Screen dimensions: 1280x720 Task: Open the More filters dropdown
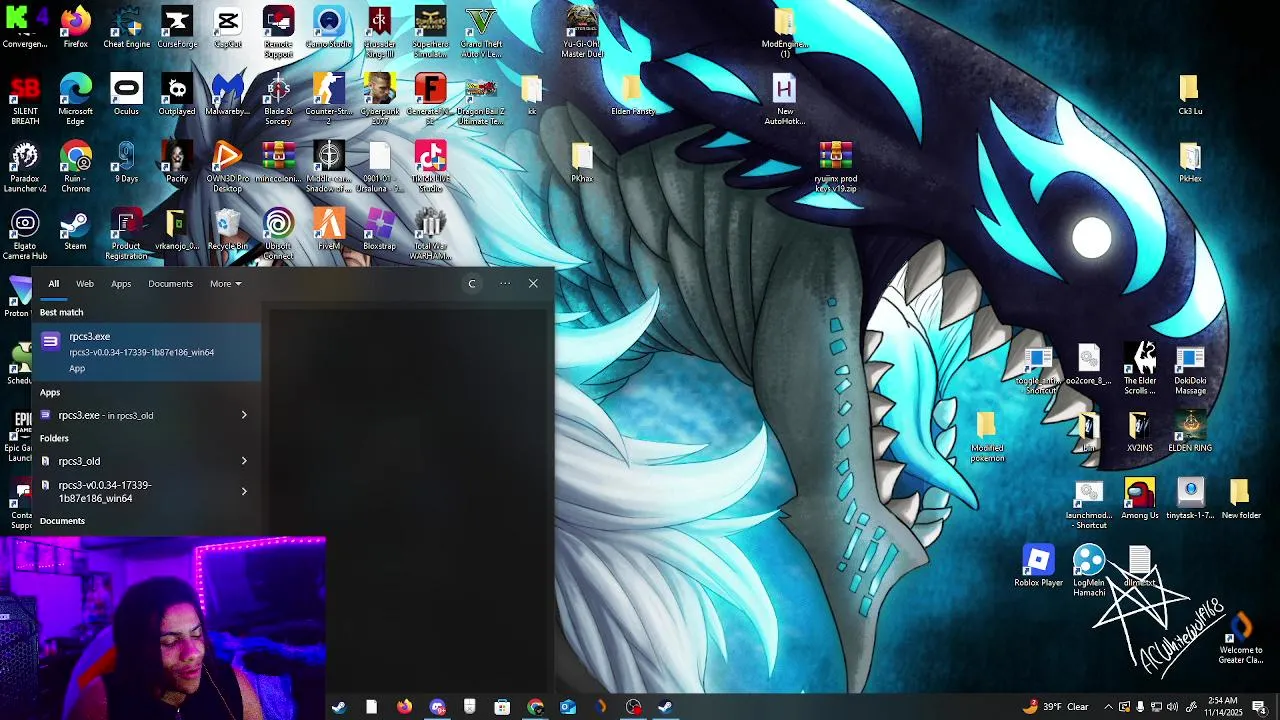[225, 284]
